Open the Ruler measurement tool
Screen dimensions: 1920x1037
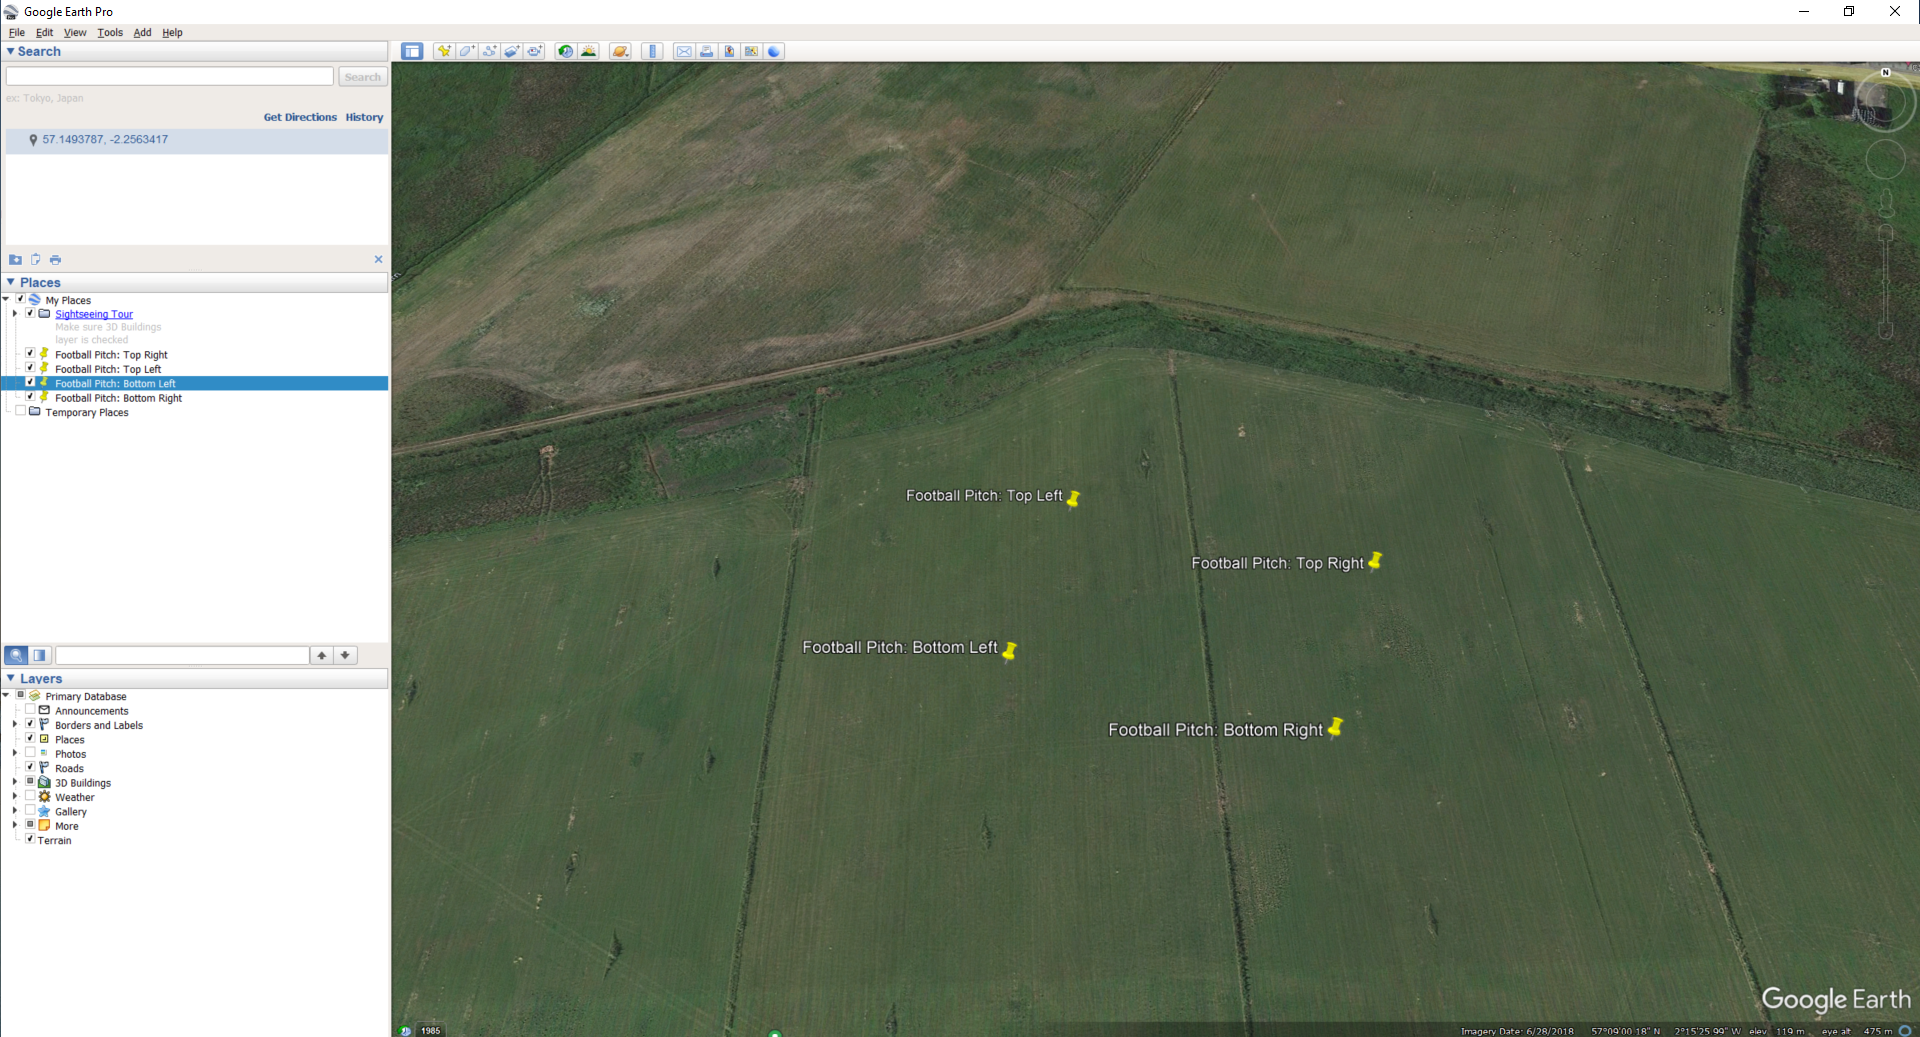(x=652, y=51)
